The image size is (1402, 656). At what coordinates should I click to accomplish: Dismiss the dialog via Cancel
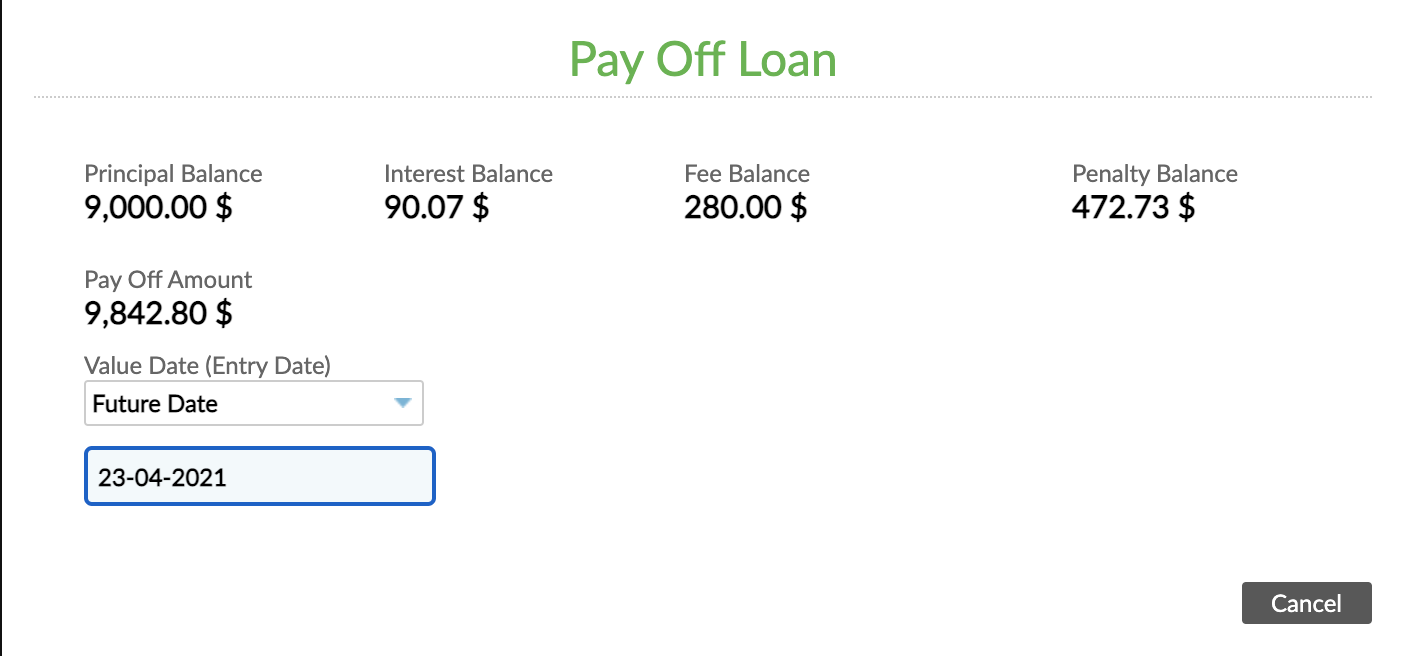tap(1306, 603)
